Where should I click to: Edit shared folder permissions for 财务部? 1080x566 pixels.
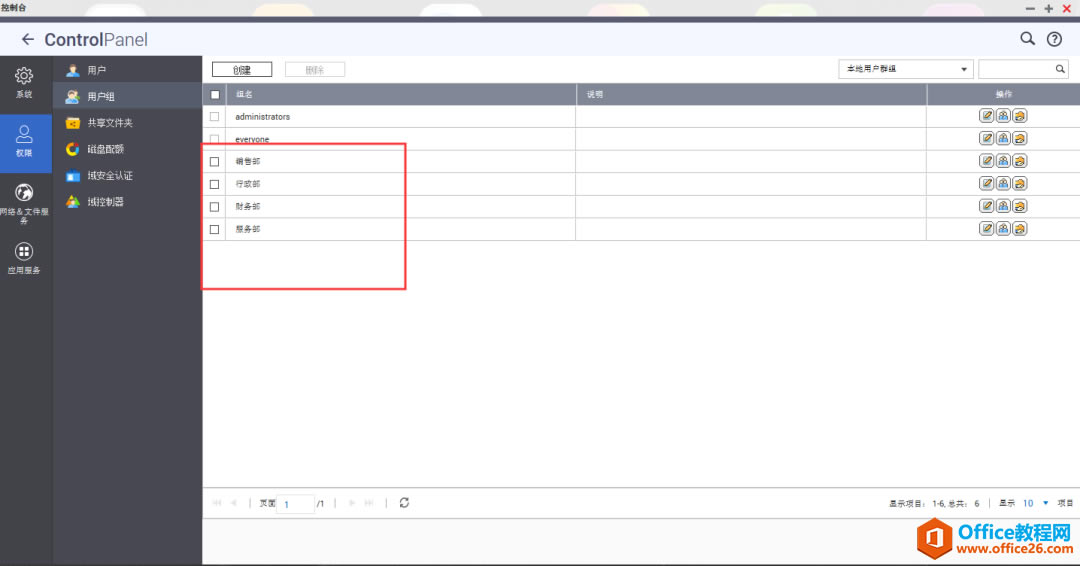pyautogui.click(x=1019, y=206)
